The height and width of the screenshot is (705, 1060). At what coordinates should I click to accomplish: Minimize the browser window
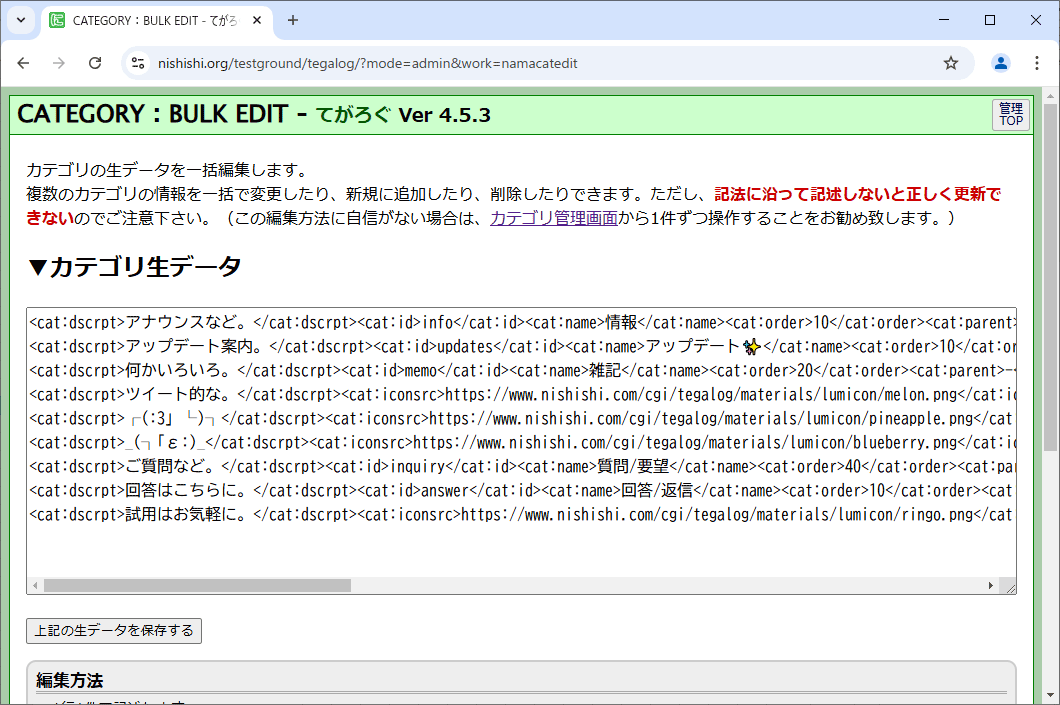[x=944, y=20]
